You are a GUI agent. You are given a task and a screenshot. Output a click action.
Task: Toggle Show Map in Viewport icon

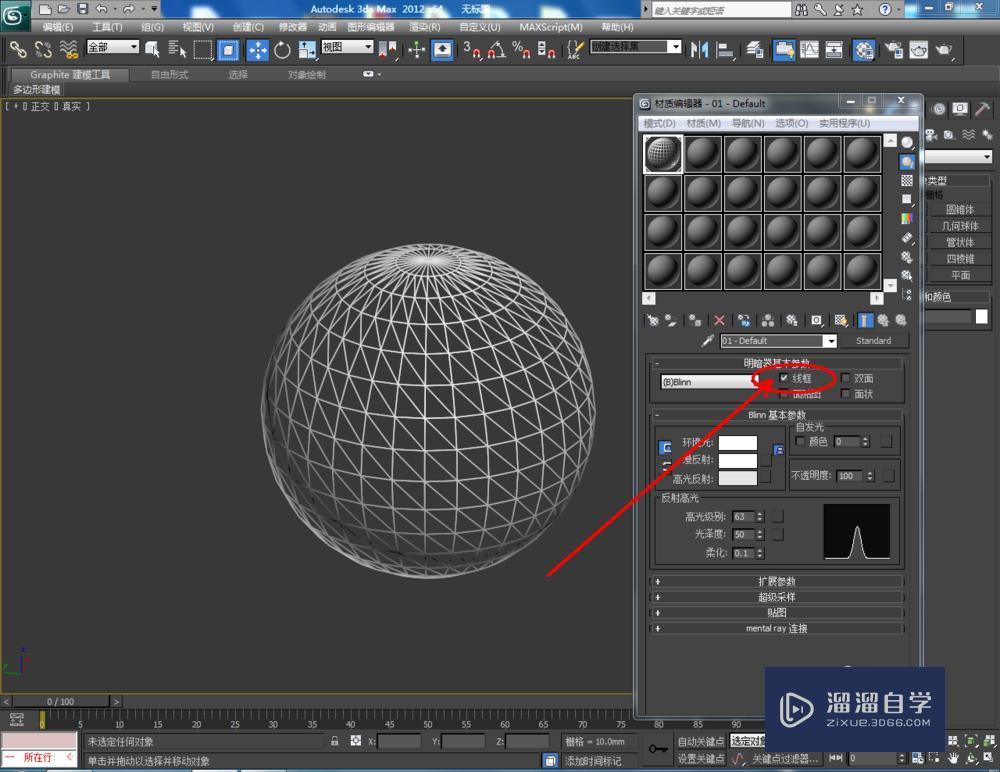(x=841, y=320)
